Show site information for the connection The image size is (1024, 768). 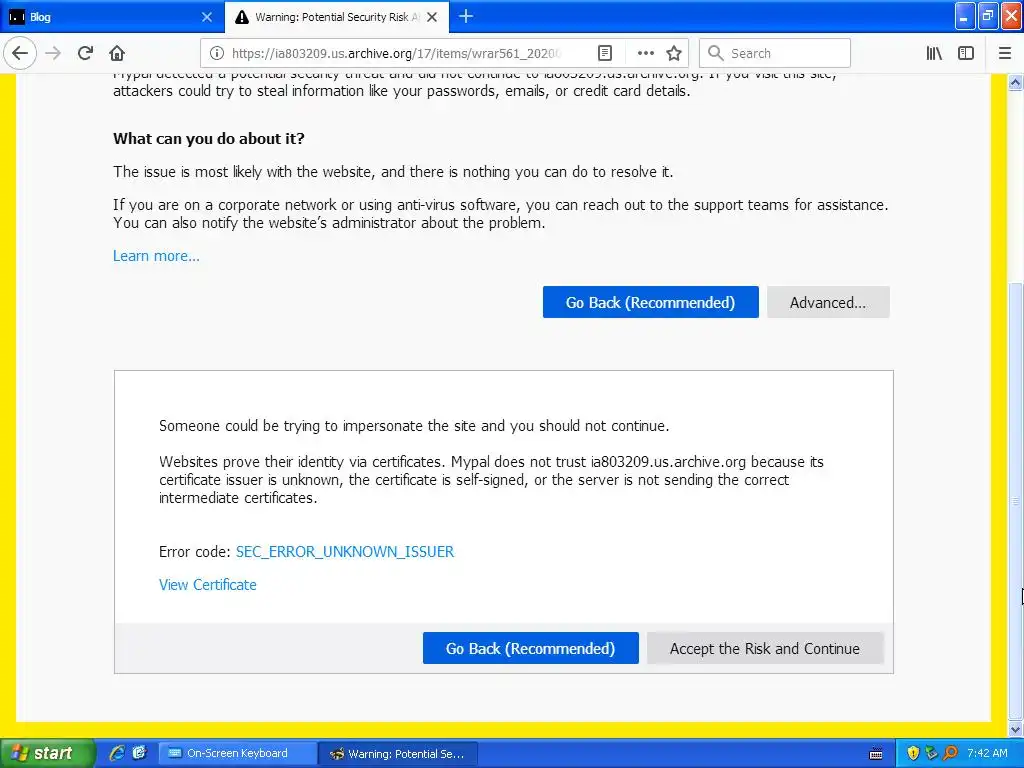tap(216, 53)
